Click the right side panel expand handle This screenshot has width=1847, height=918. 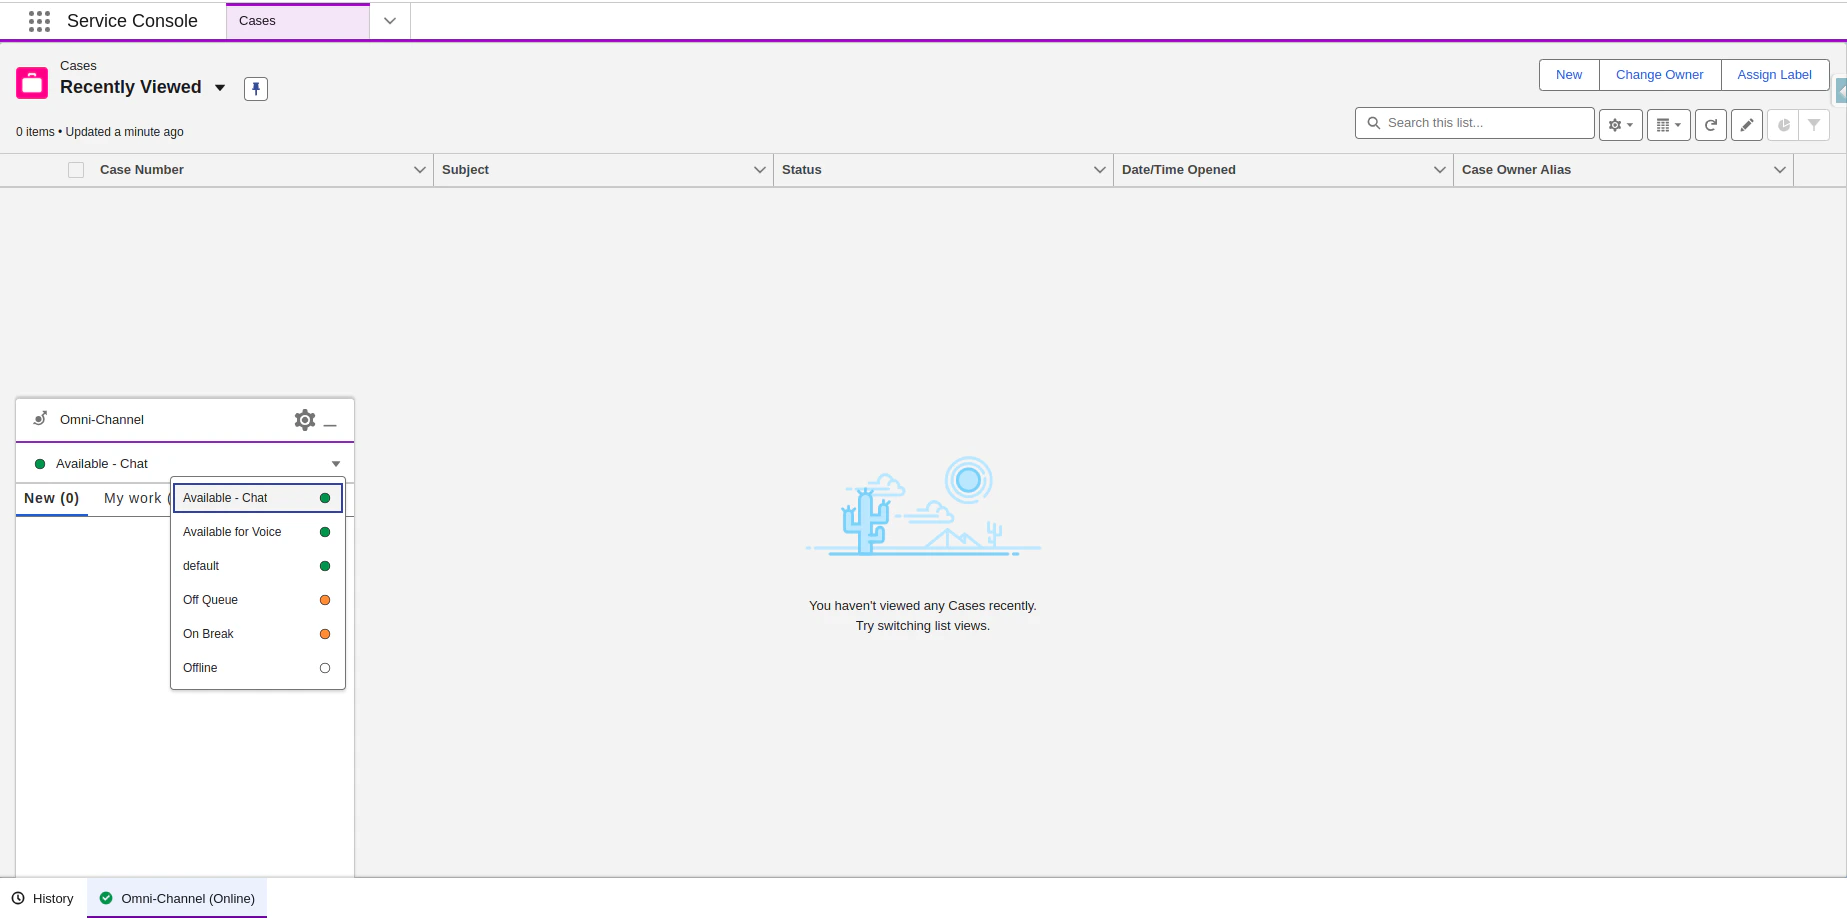click(1841, 93)
